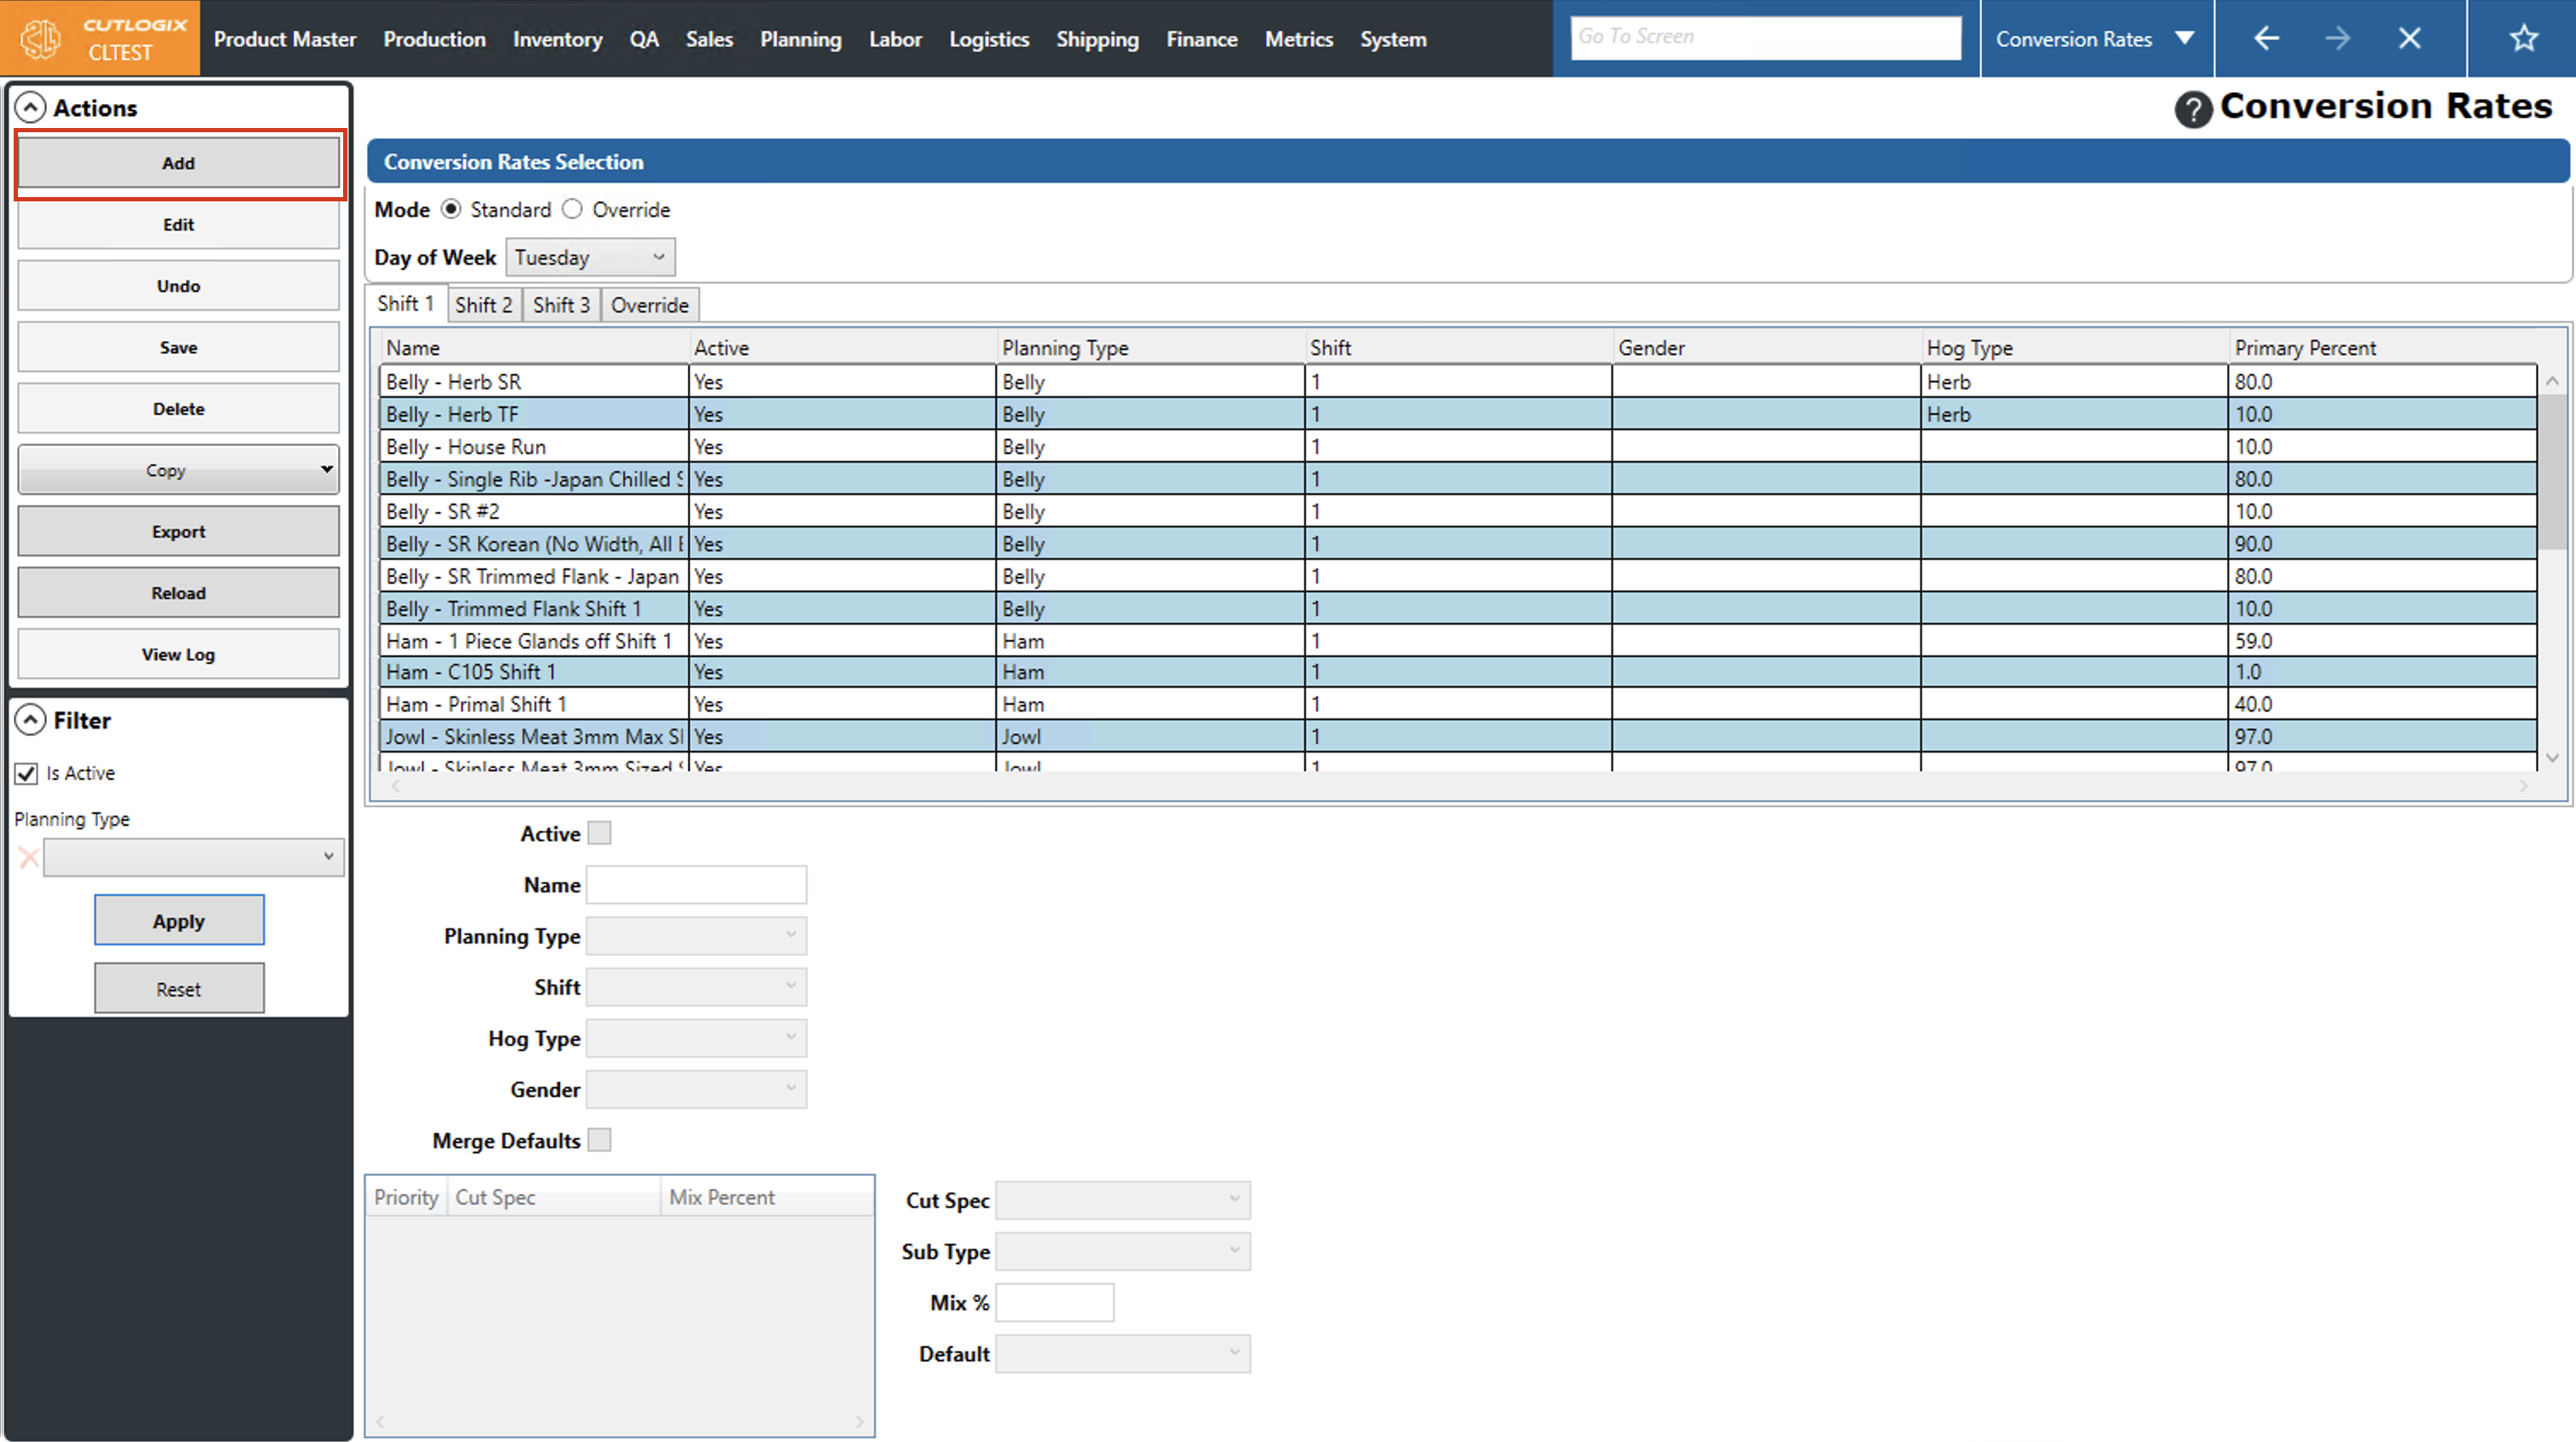Open the Day of Week dropdown

(x=590, y=257)
